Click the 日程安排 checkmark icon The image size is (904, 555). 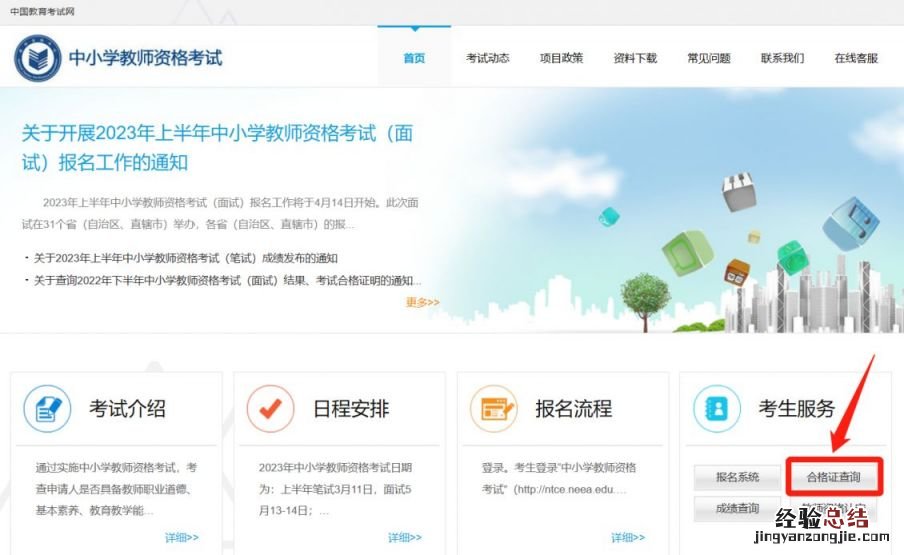coord(270,409)
